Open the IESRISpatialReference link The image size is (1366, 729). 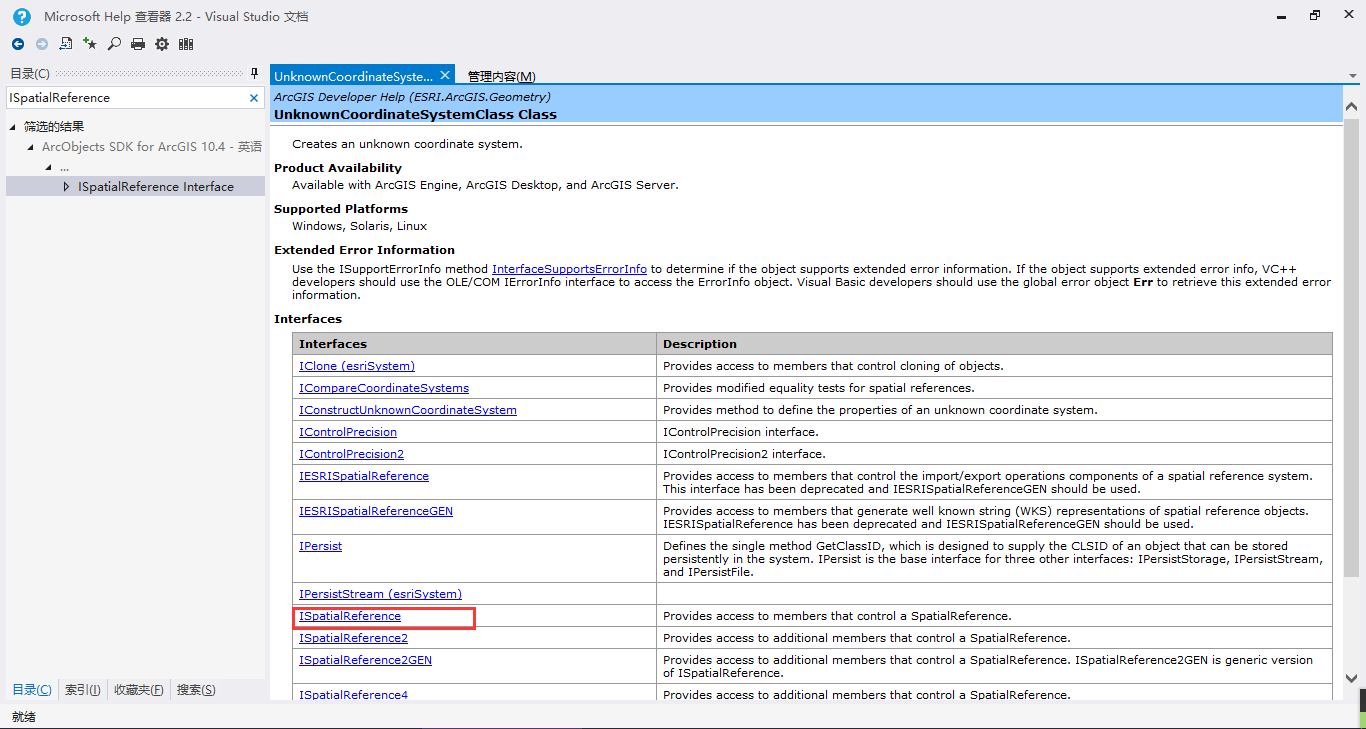364,476
